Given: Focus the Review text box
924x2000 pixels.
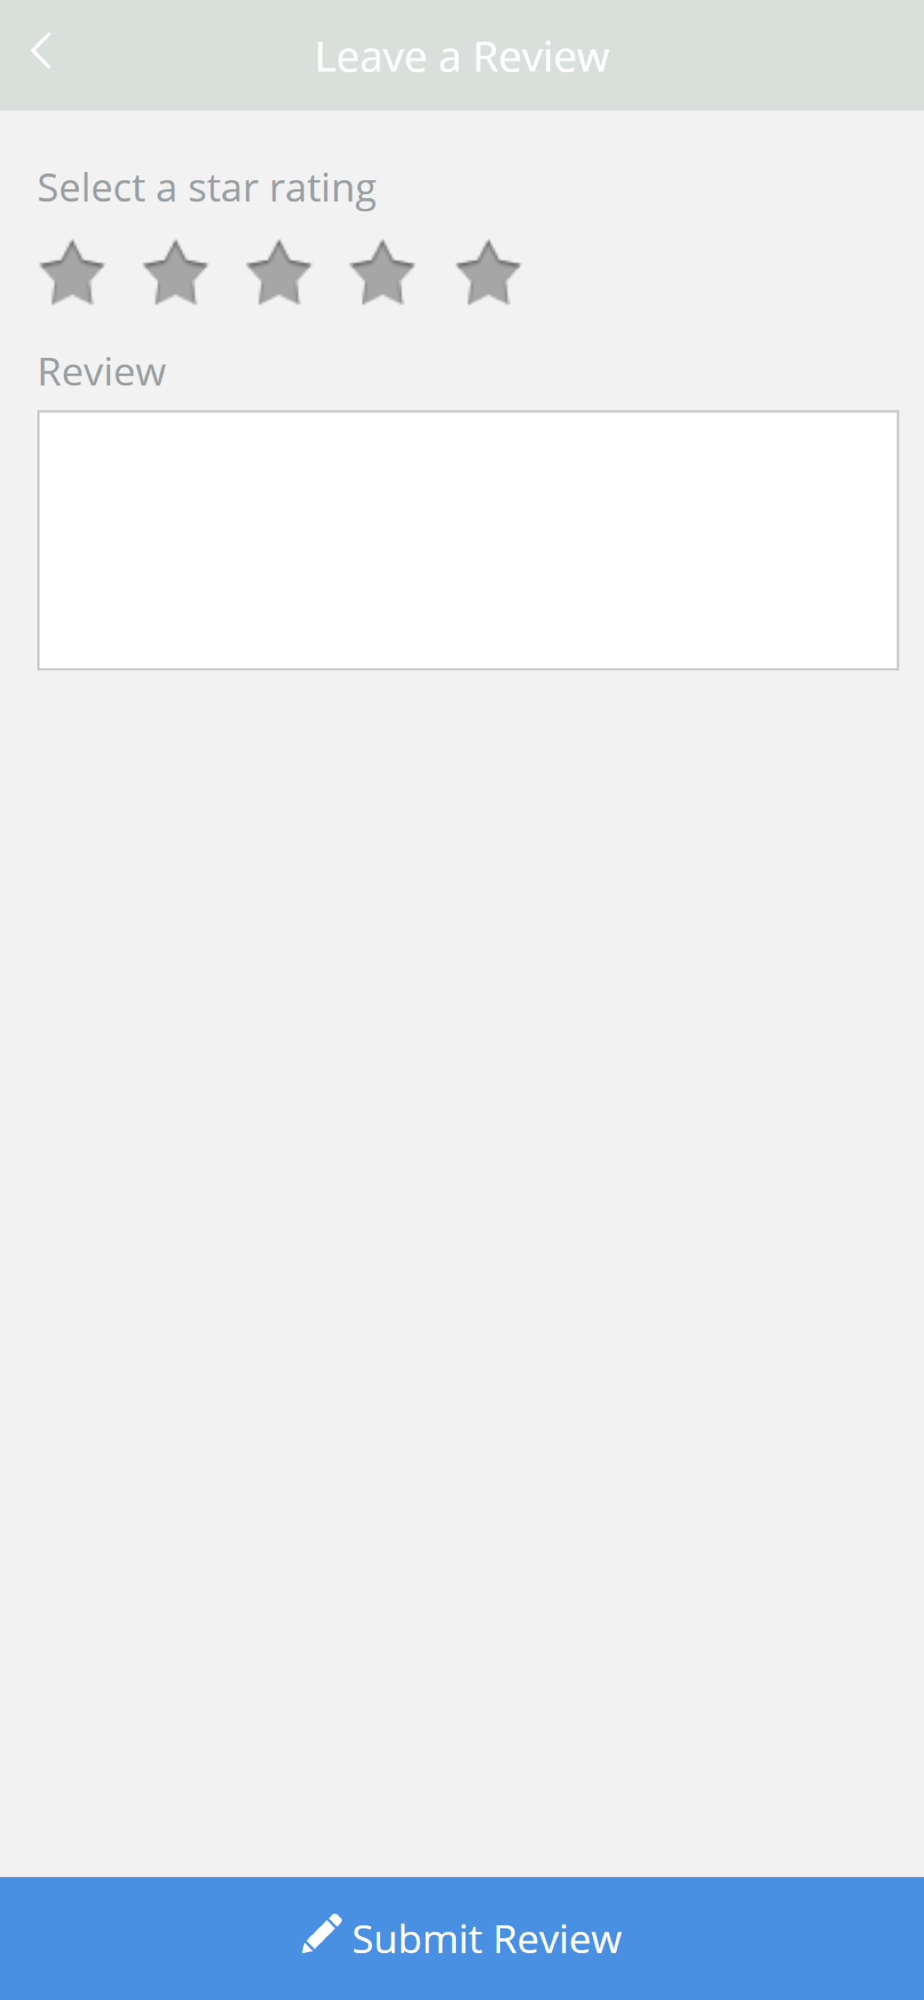Looking at the screenshot, I should 468,540.
